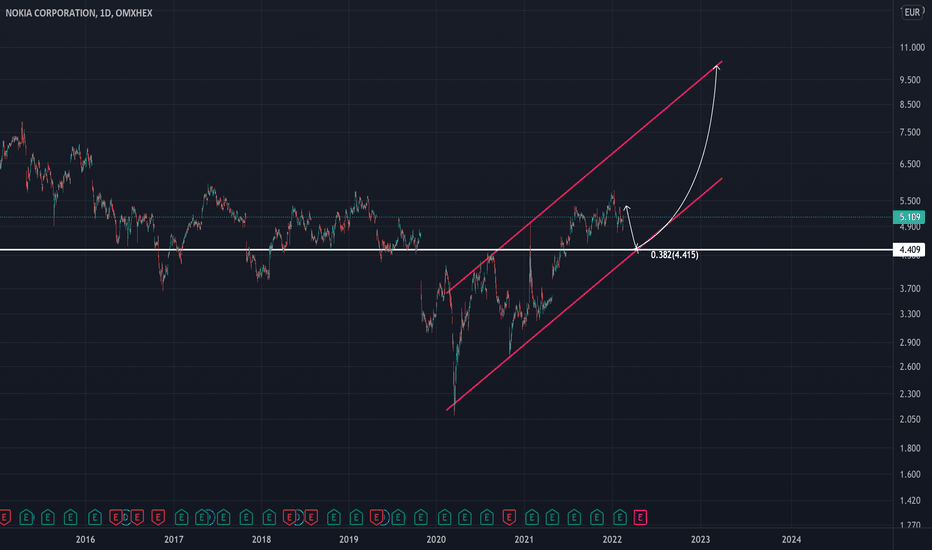Click the 0.382(4.415) Fibonacci label
The height and width of the screenshot is (550, 932).
tap(675, 255)
